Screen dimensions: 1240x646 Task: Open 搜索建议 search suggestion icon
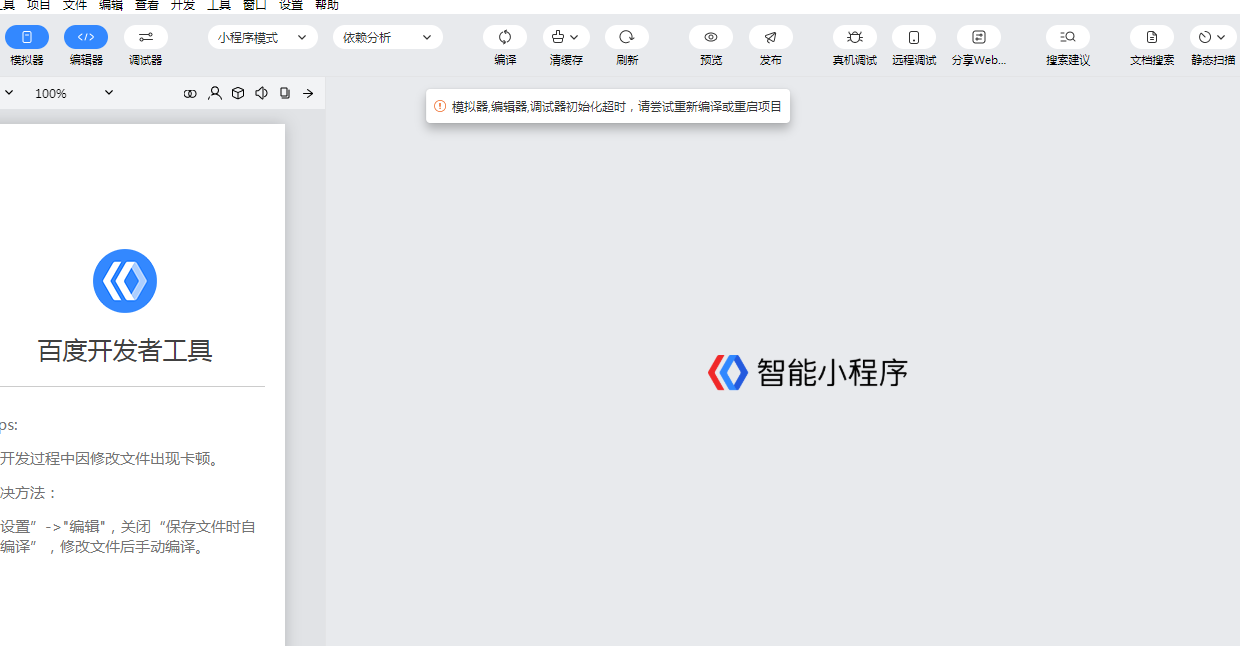click(x=1068, y=37)
